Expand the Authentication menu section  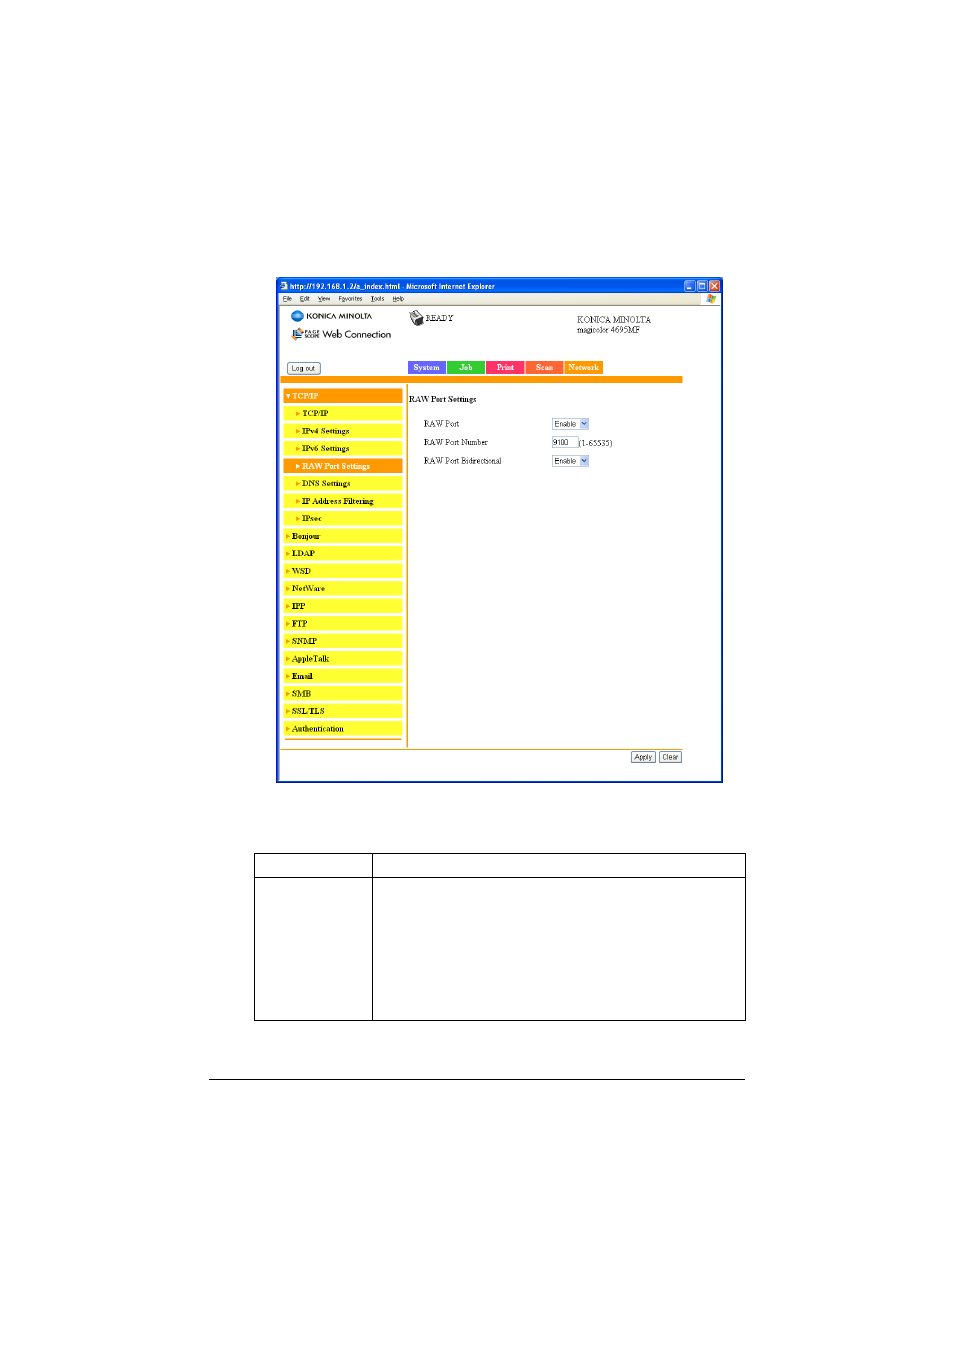343,728
